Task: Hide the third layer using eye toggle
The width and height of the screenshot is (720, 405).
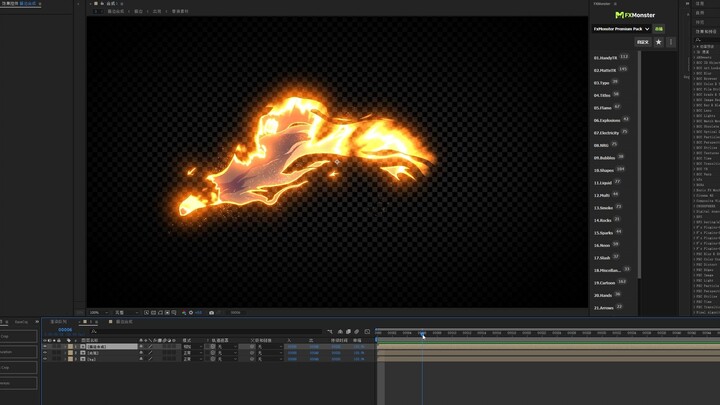Action: (45, 358)
